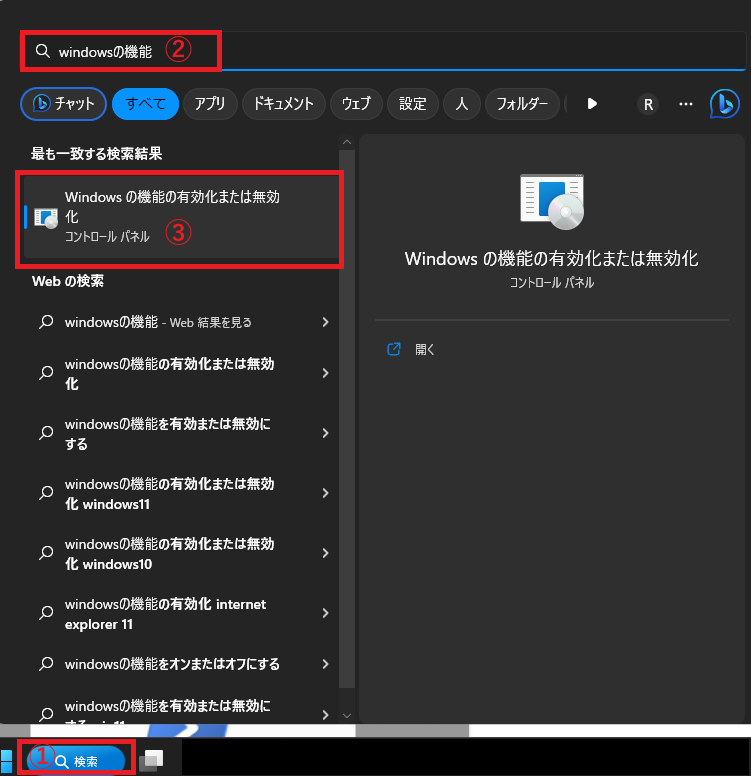Switch to the ドキュメント filter tab
The height and width of the screenshot is (776, 751).
tap(284, 104)
